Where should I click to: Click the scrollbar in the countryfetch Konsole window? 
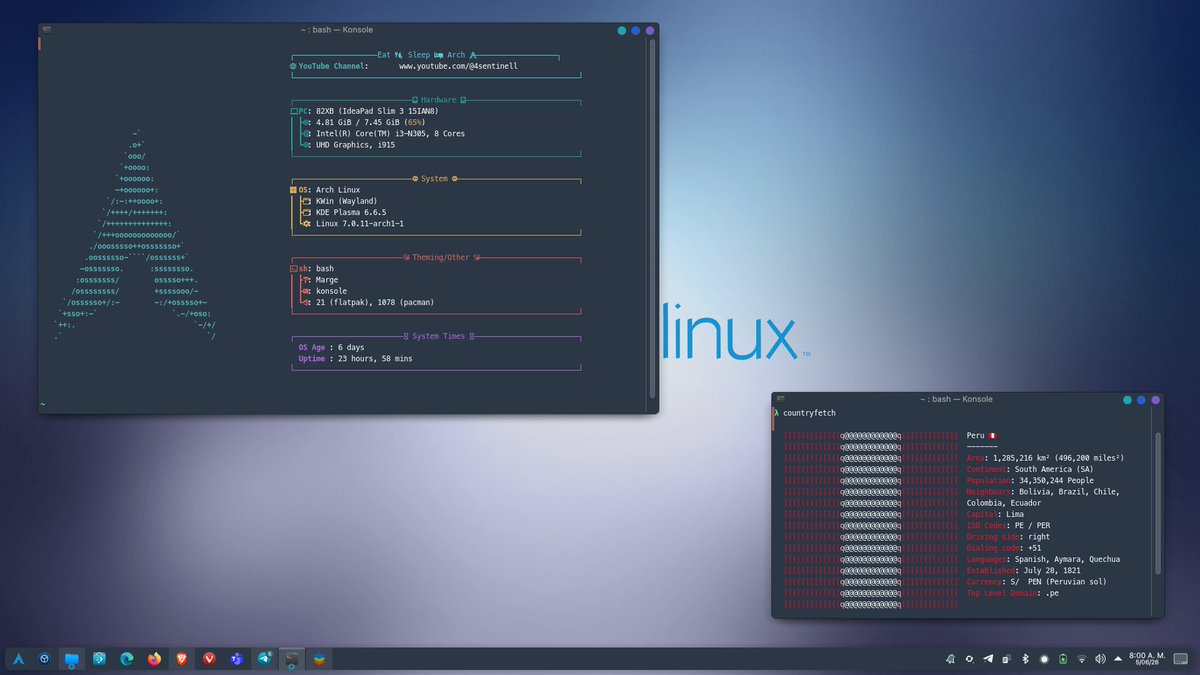pos(1158,503)
